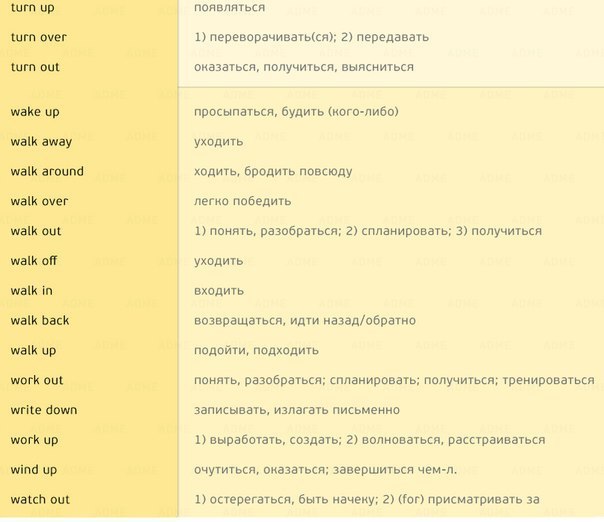Click the translation "легко победить"
This screenshot has width=604, height=522.
[242, 201]
